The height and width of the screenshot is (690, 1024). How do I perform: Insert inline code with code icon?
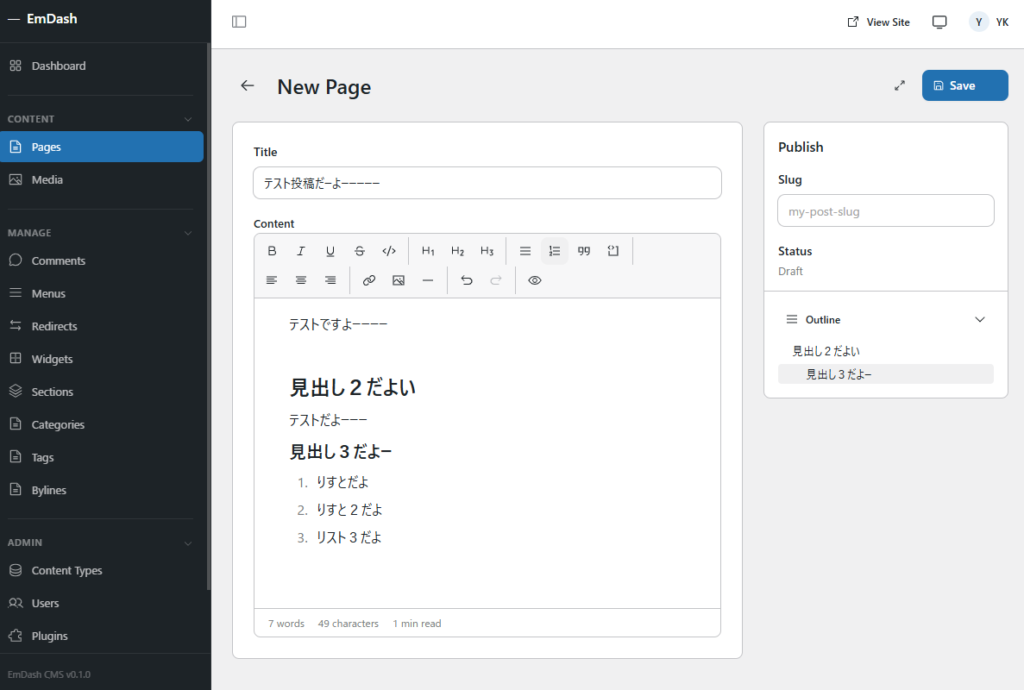coord(389,251)
